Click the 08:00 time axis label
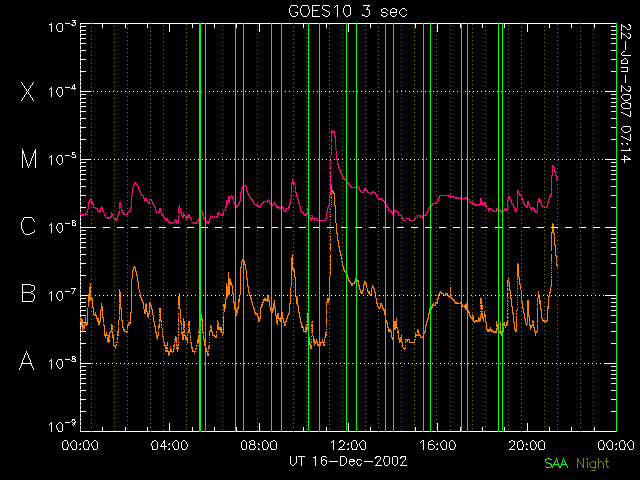The height and width of the screenshot is (480, 640). [259, 445]
